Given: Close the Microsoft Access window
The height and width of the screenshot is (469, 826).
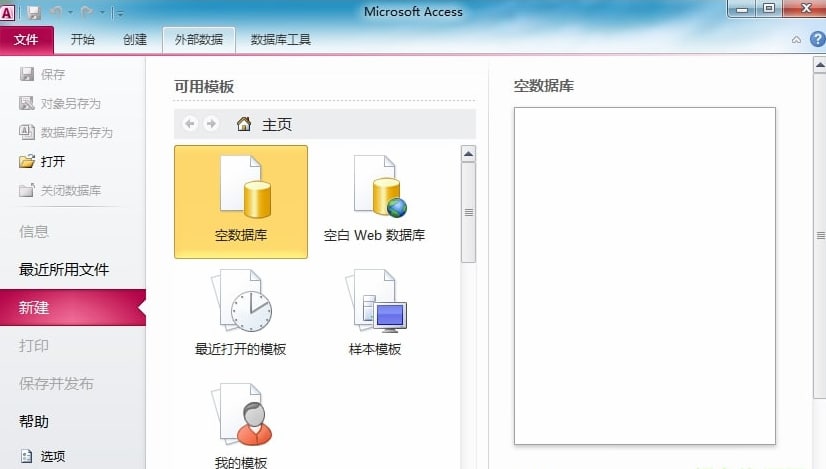Looking at the screenshot, I should pyautogui.click(x=806, y=9).
